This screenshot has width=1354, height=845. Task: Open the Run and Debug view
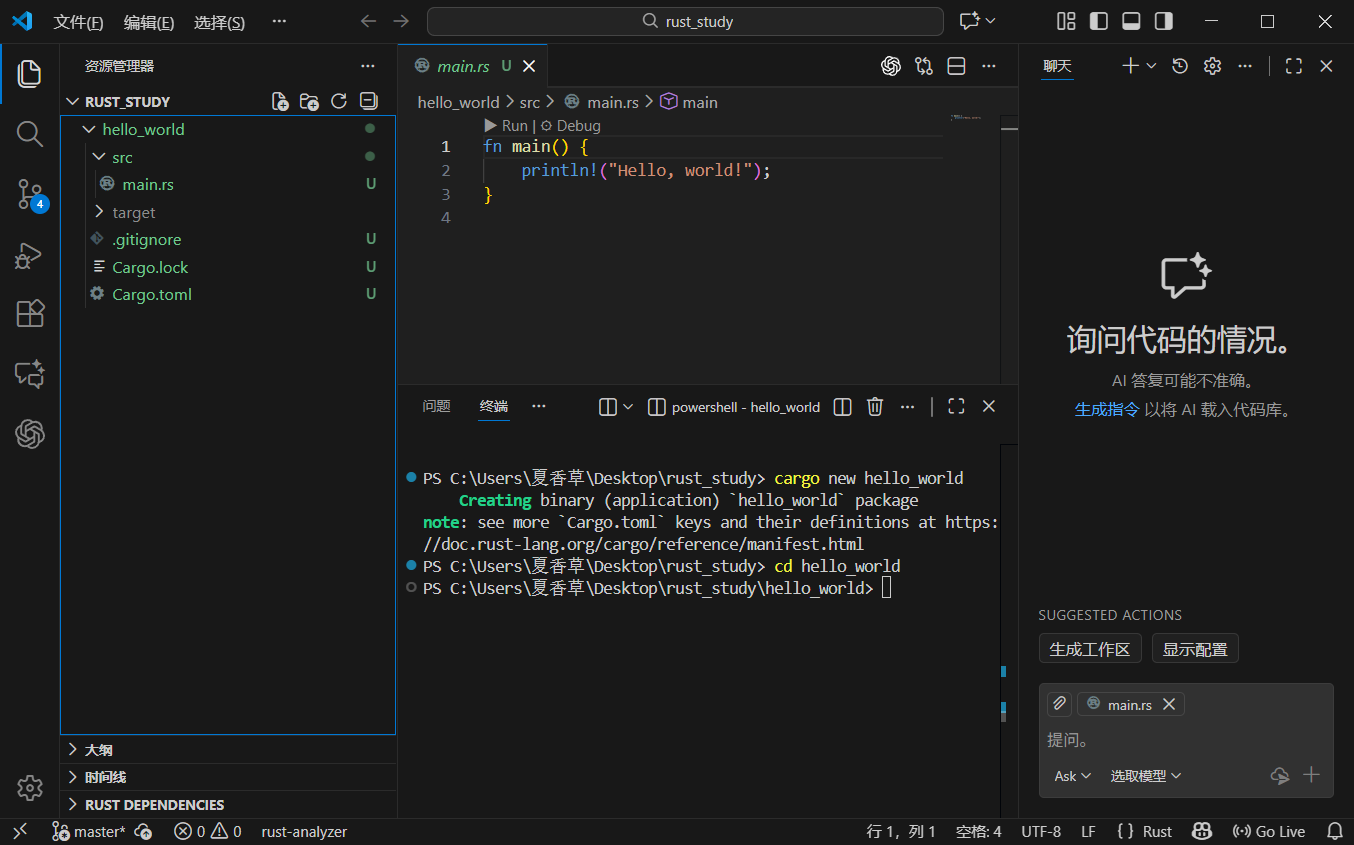click(30, 256)
